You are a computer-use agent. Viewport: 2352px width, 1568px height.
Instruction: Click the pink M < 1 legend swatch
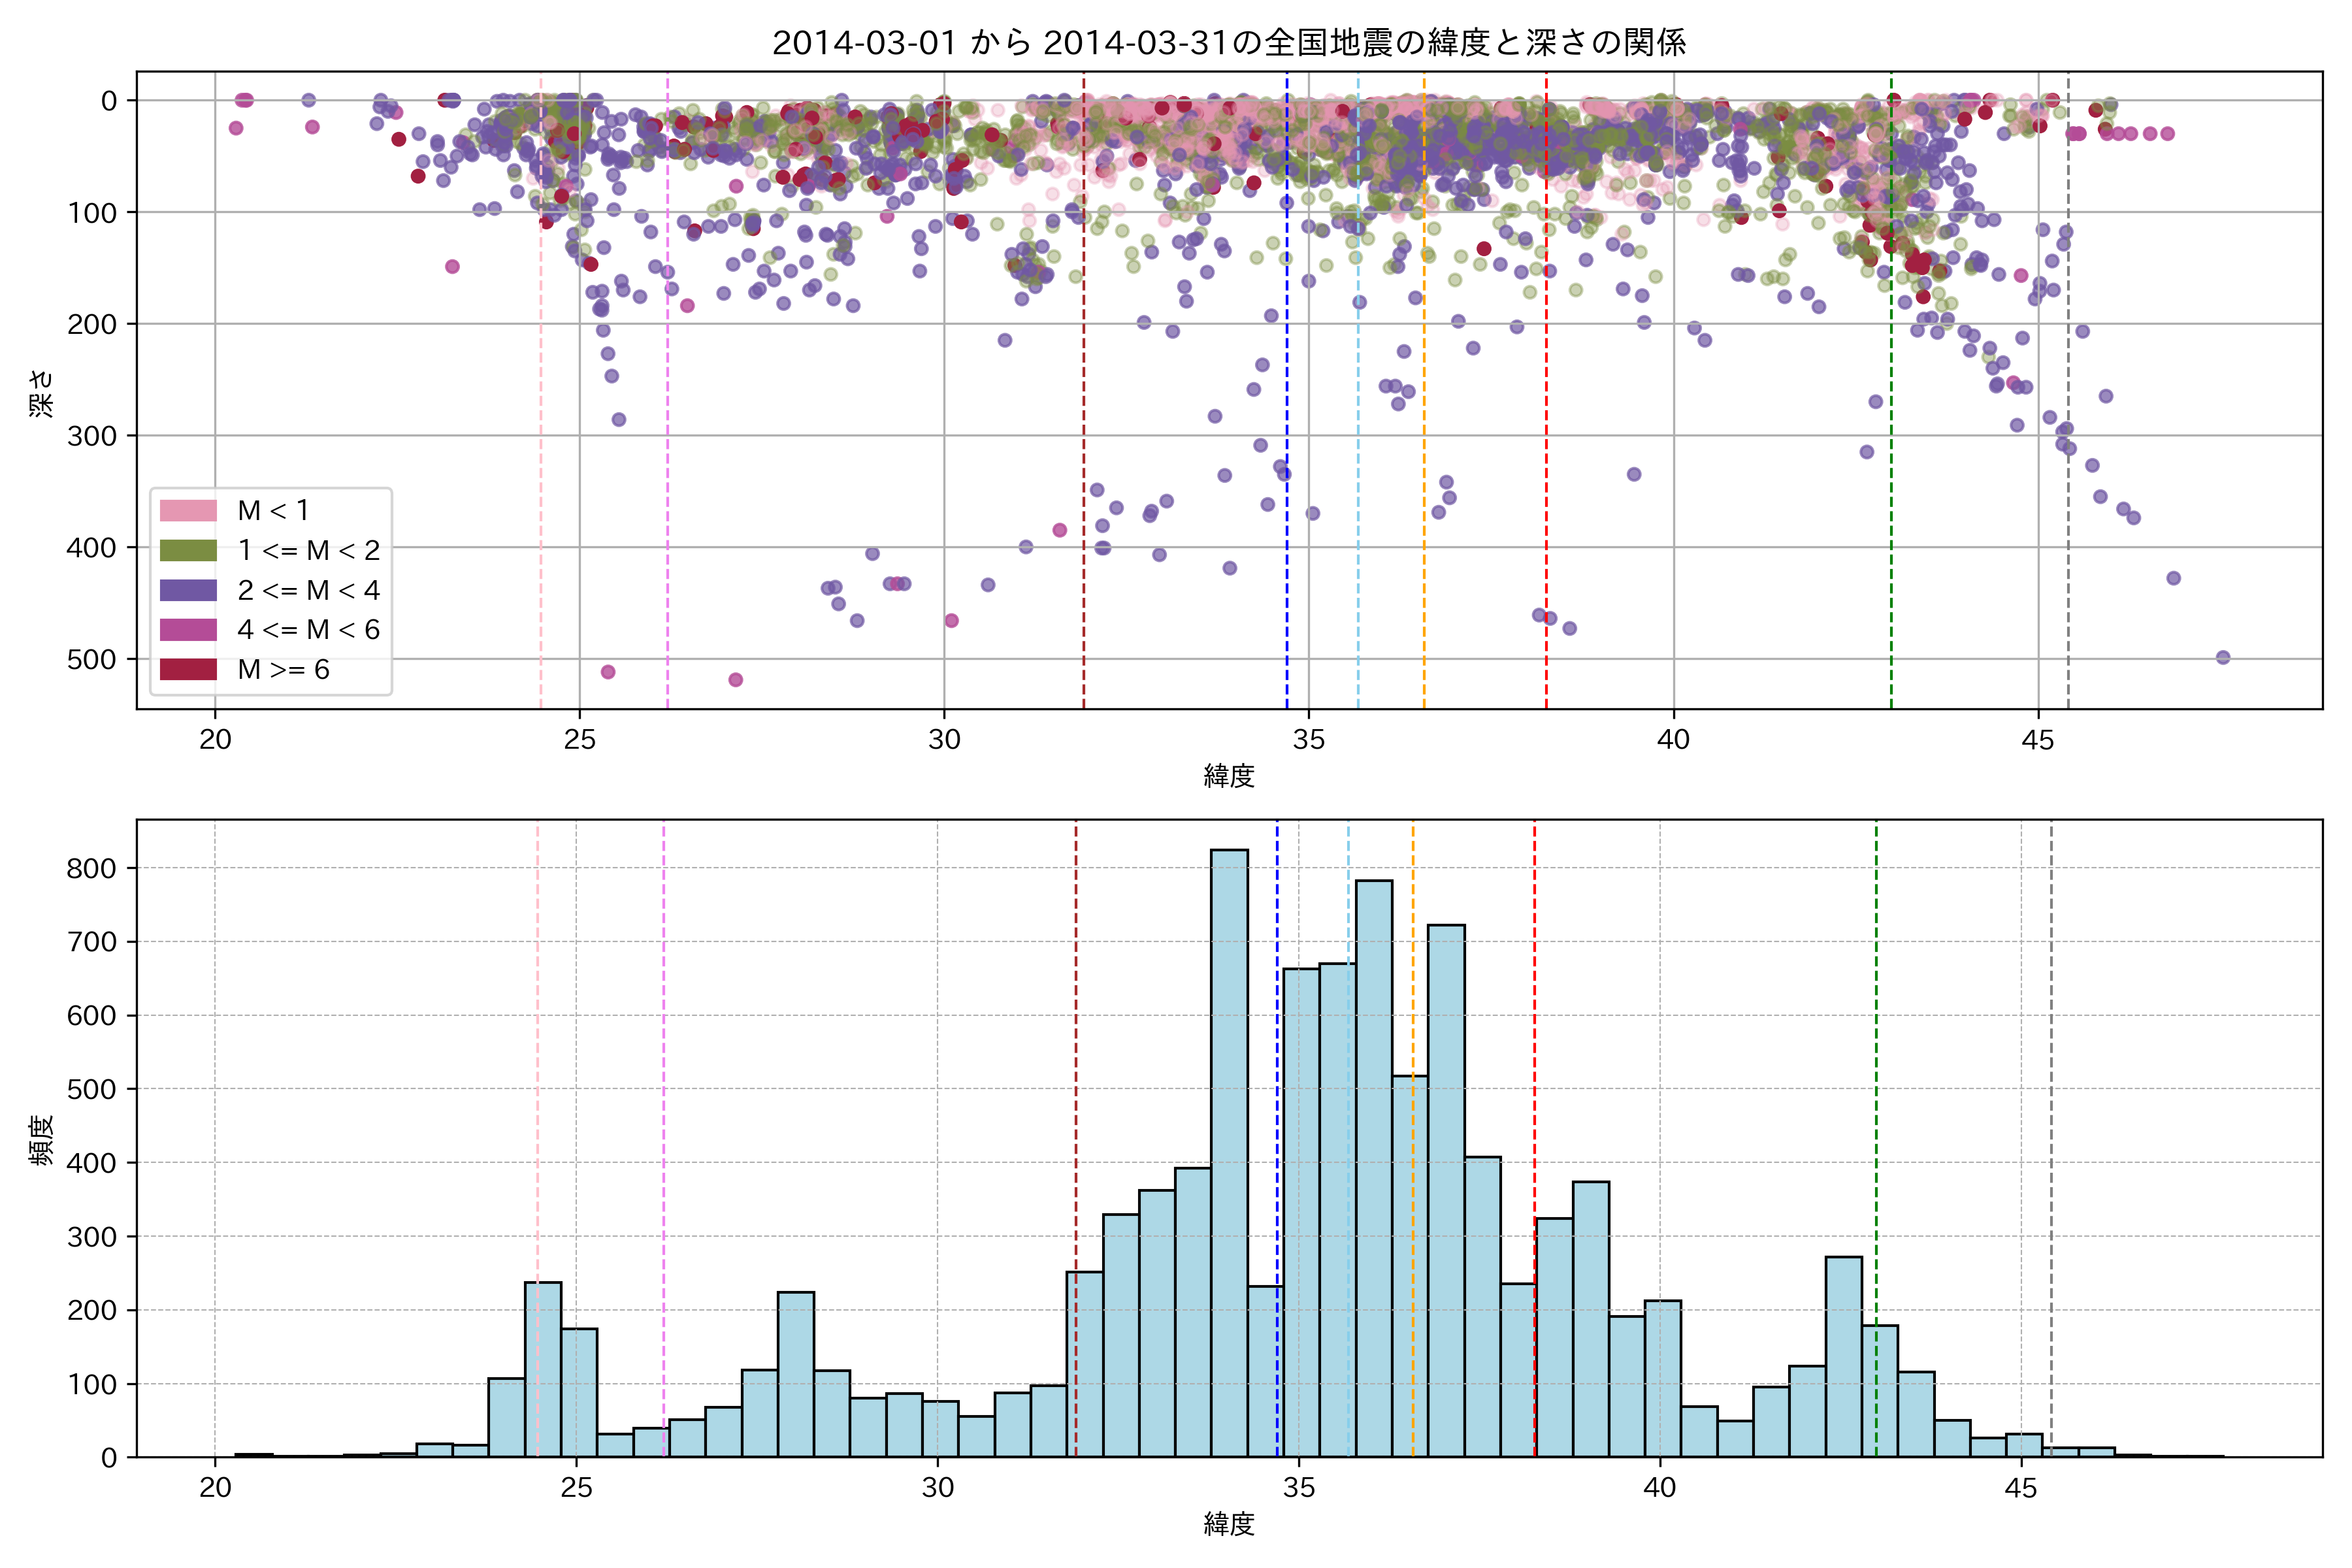[x=188, y=510]
